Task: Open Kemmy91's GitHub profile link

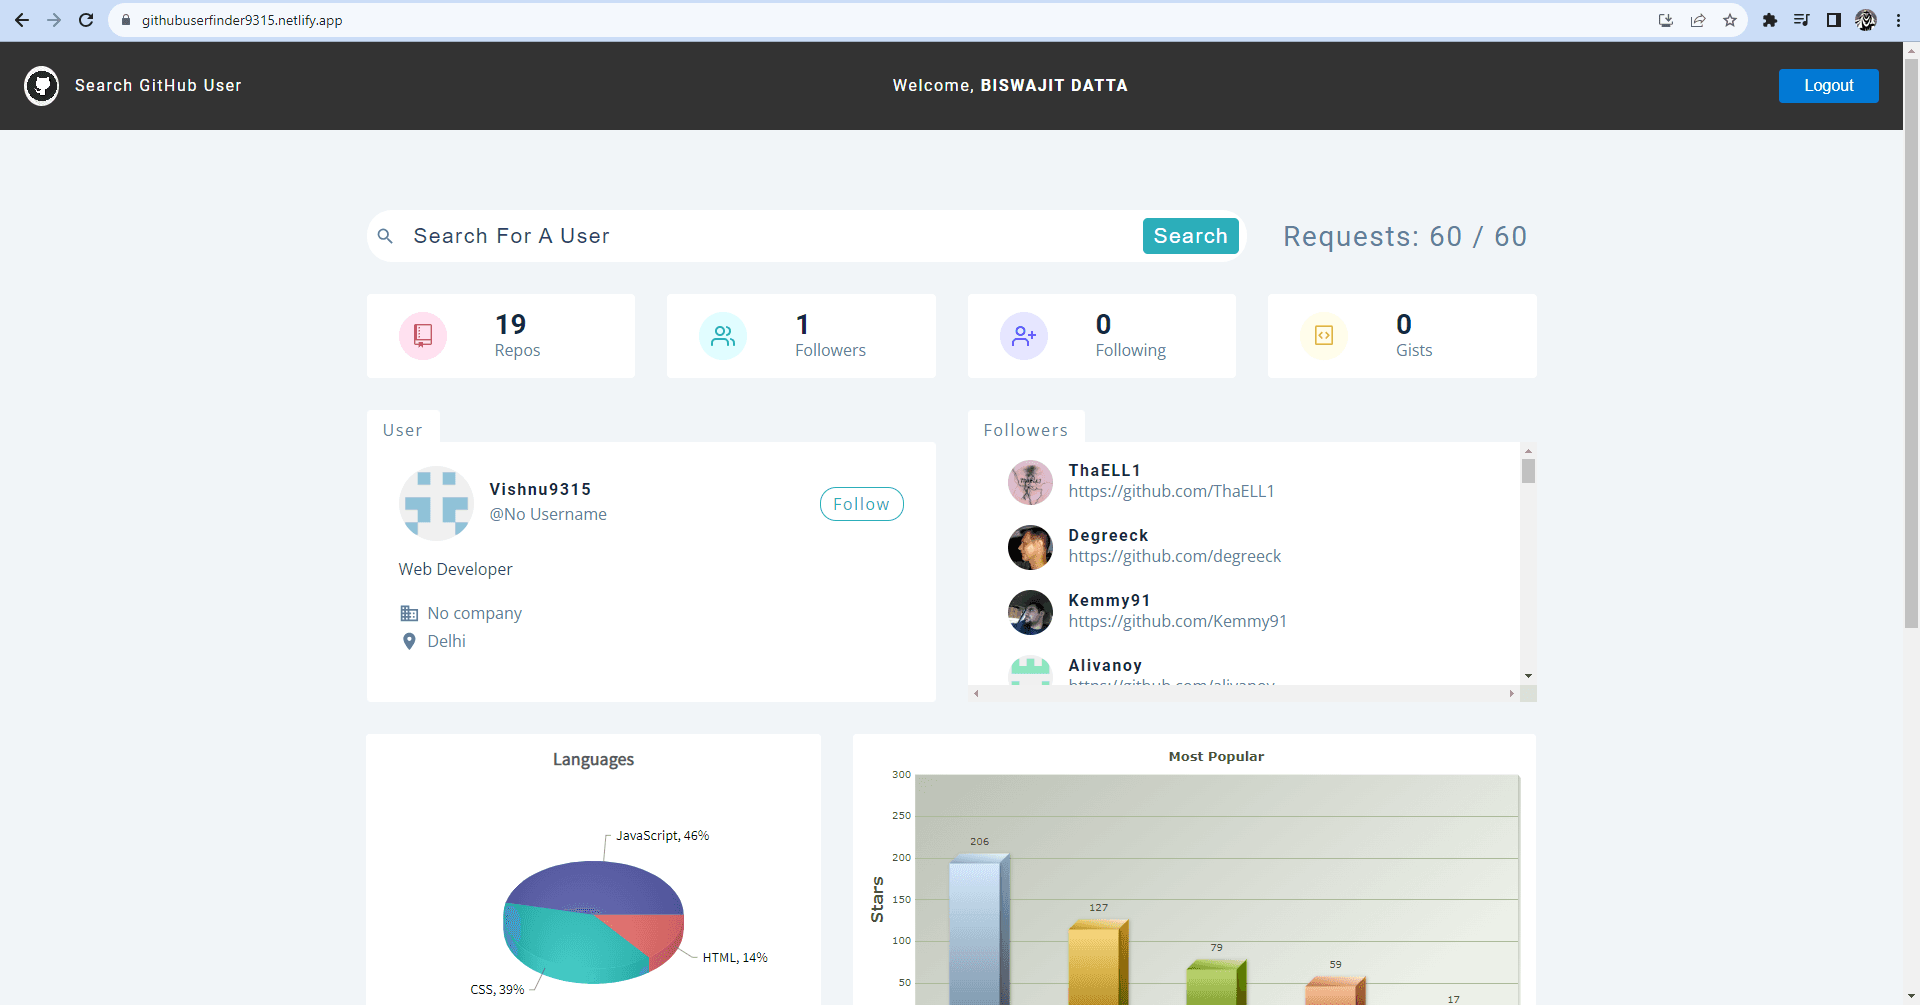Action: (1177, 621)
